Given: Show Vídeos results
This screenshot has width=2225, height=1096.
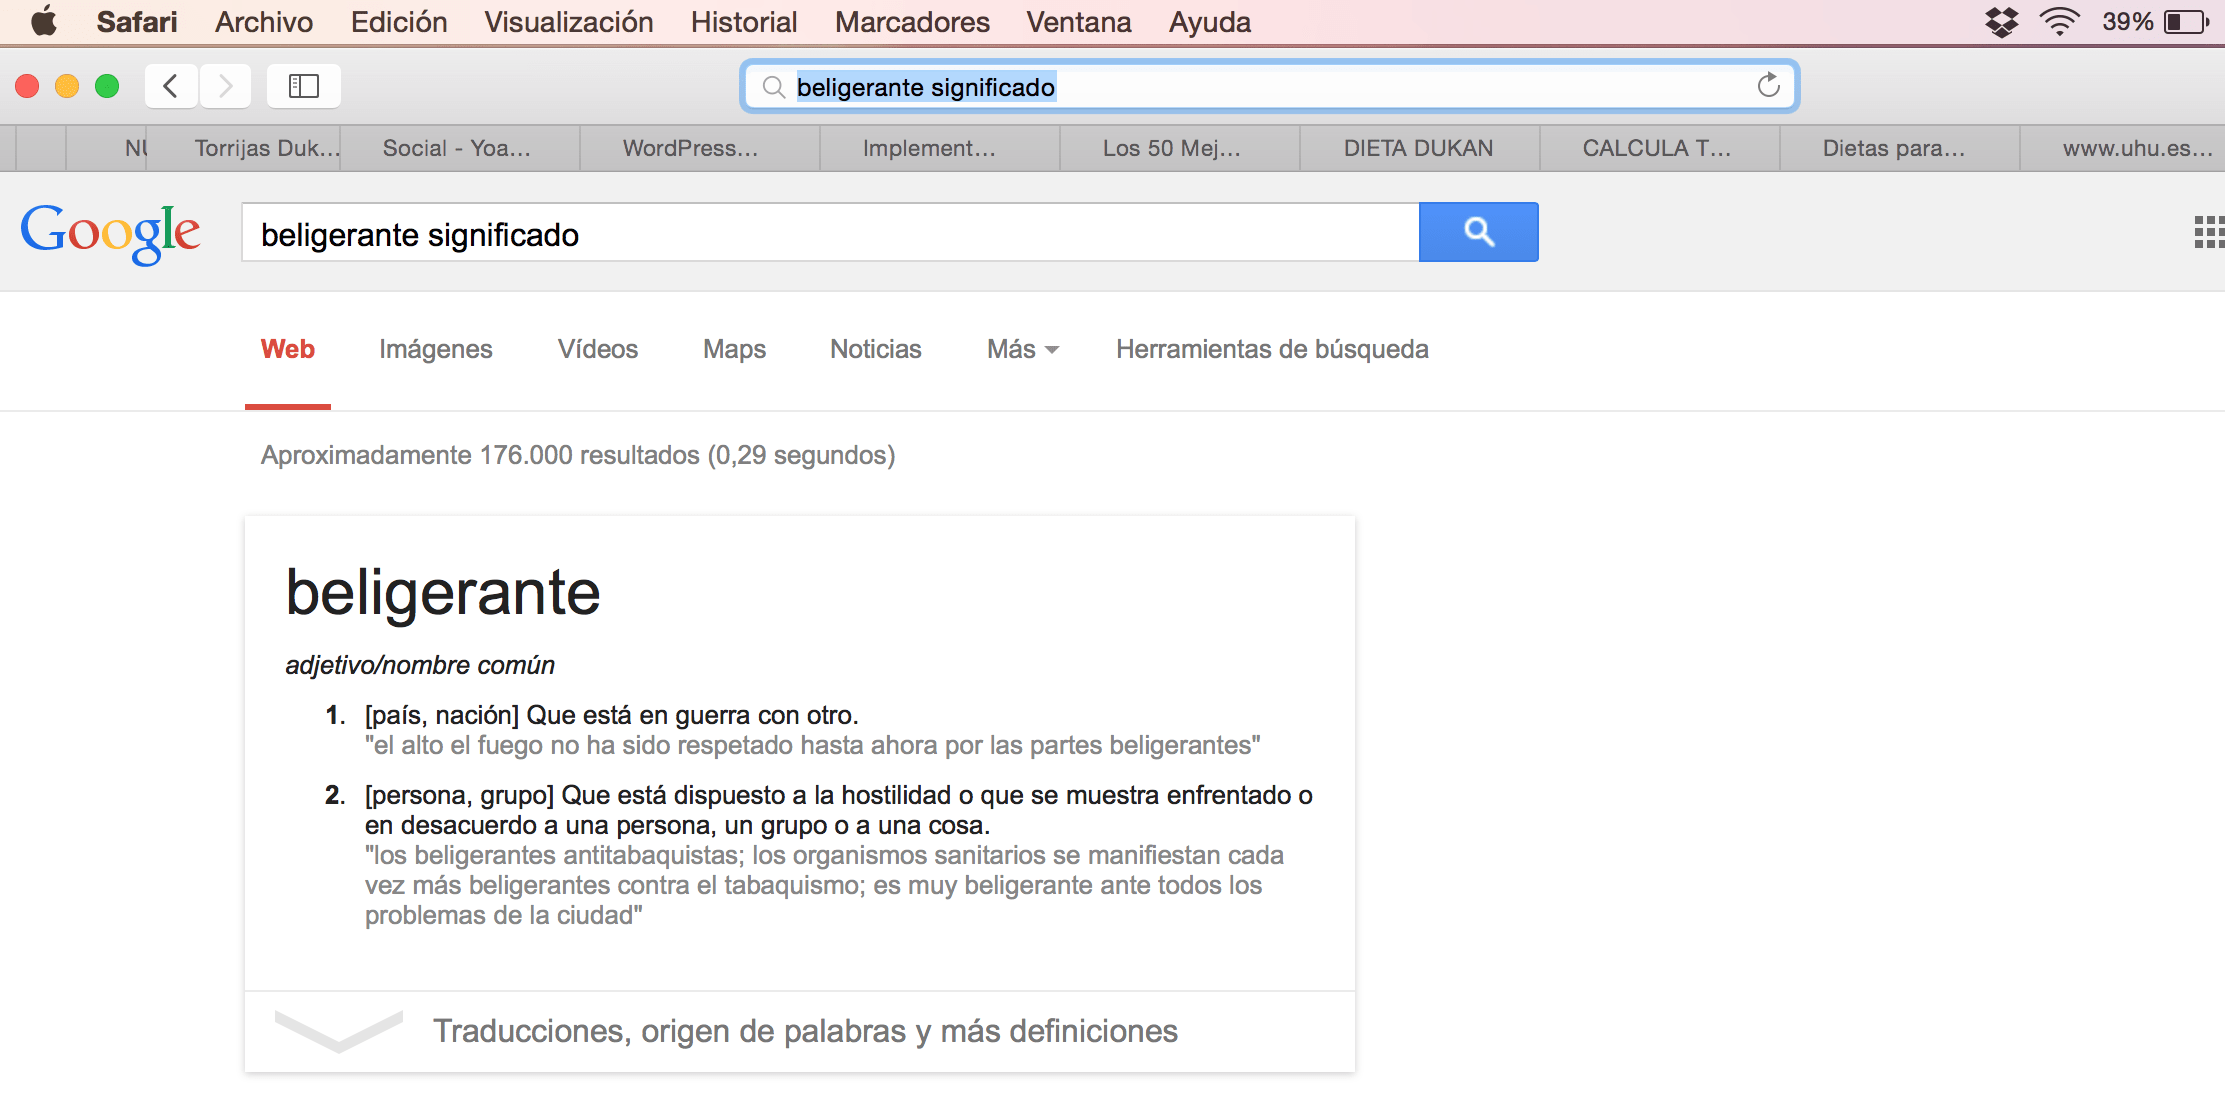Looking at the screenshot, I should pos(598,349).
